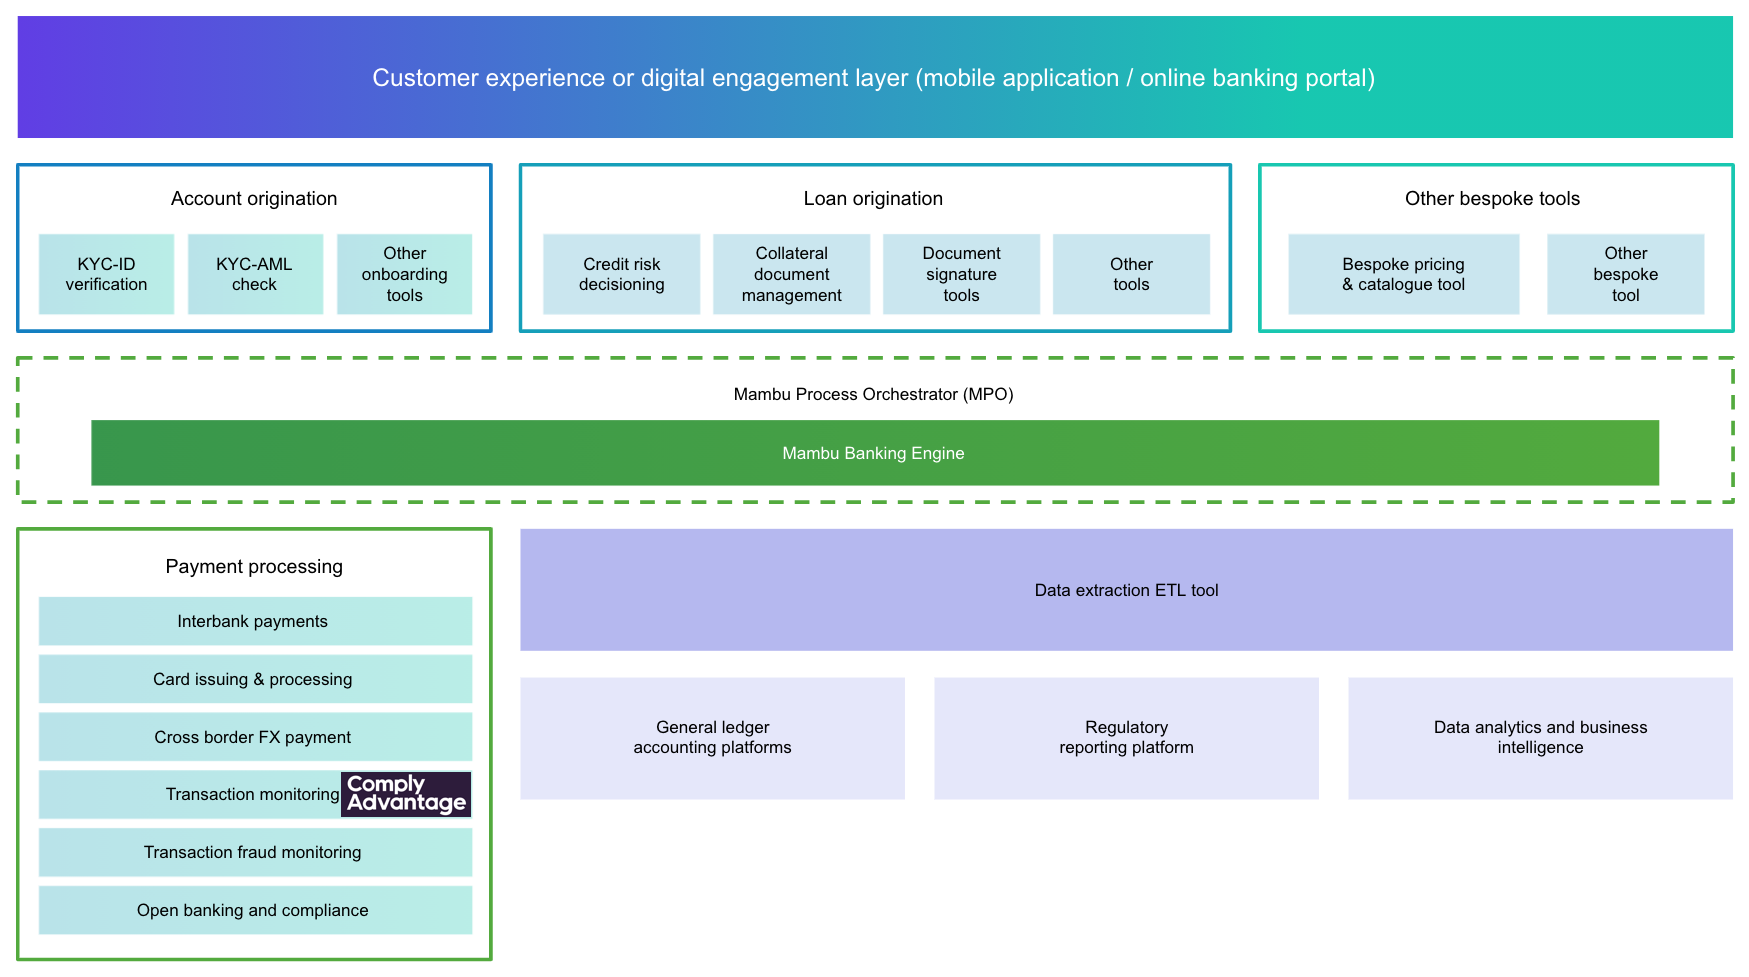Click the Loan origination heading
Image resolution: width=1749 pixels, height=977 pixels.
873,198
